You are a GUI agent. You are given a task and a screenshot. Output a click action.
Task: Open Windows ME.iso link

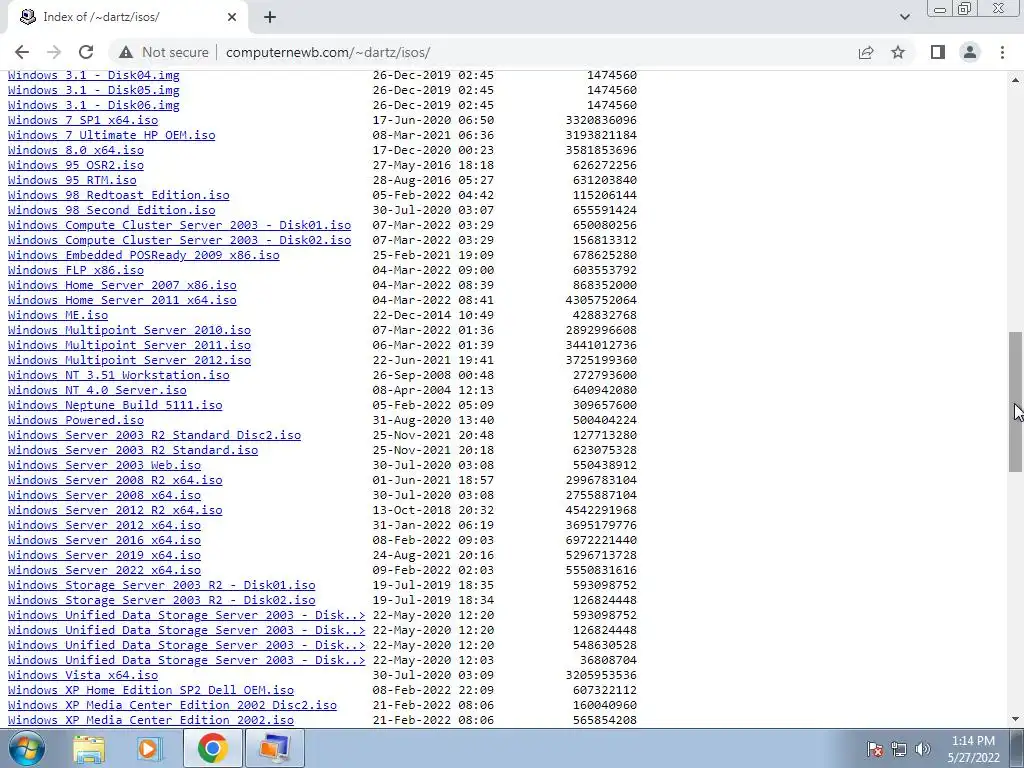tap(58, 315)
